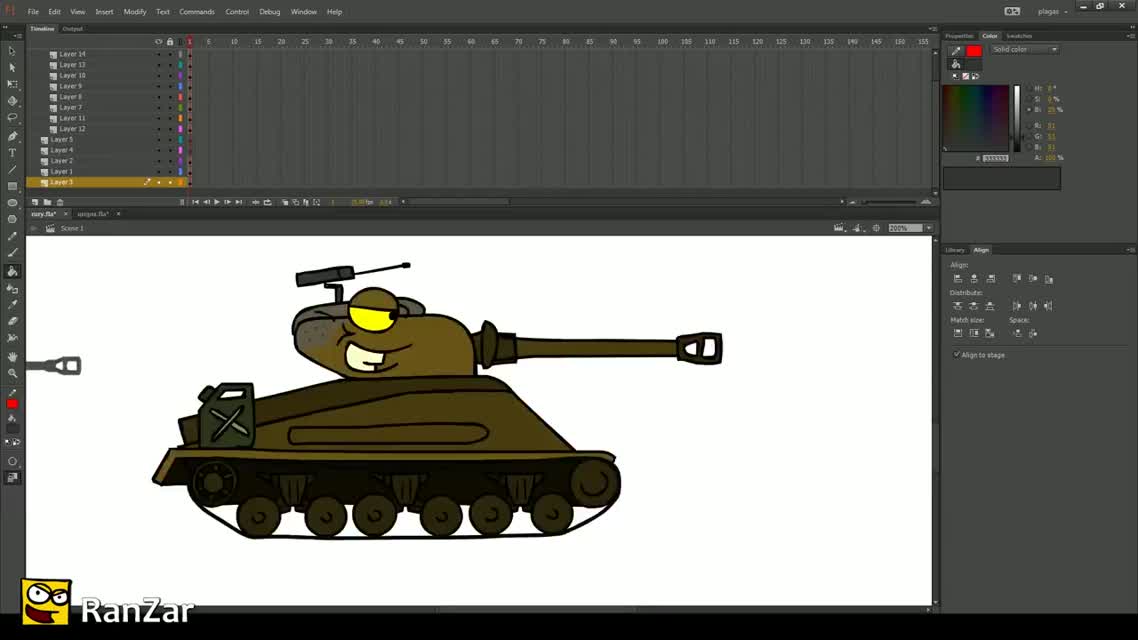The image size is (1138, 640).
Task: Select the Subselection tool in the toolbar
Action: coord(12,67)
